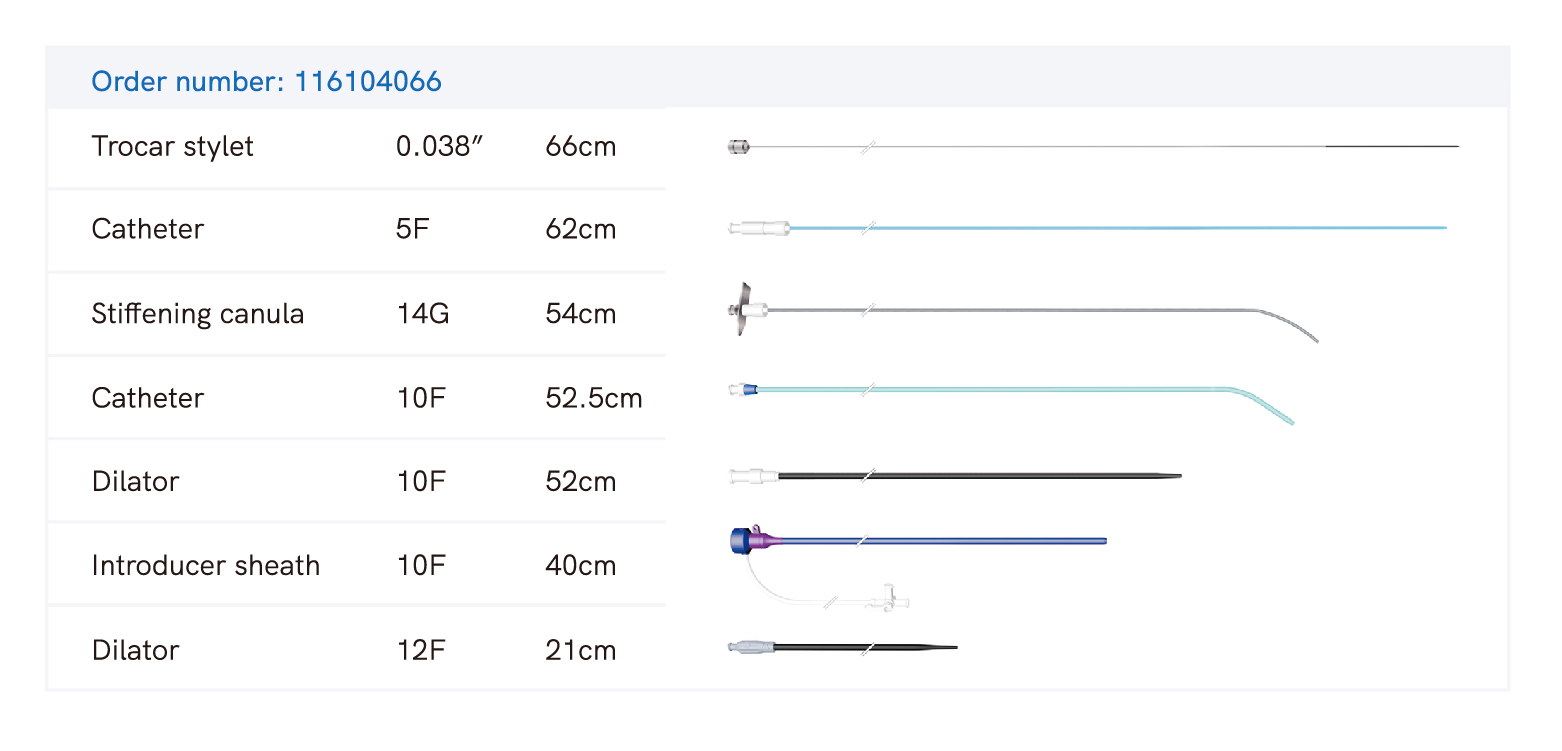This screenshot has width=1562, height=751.
Task: Click the 52.5cm length value
Action: pos(594,398)
